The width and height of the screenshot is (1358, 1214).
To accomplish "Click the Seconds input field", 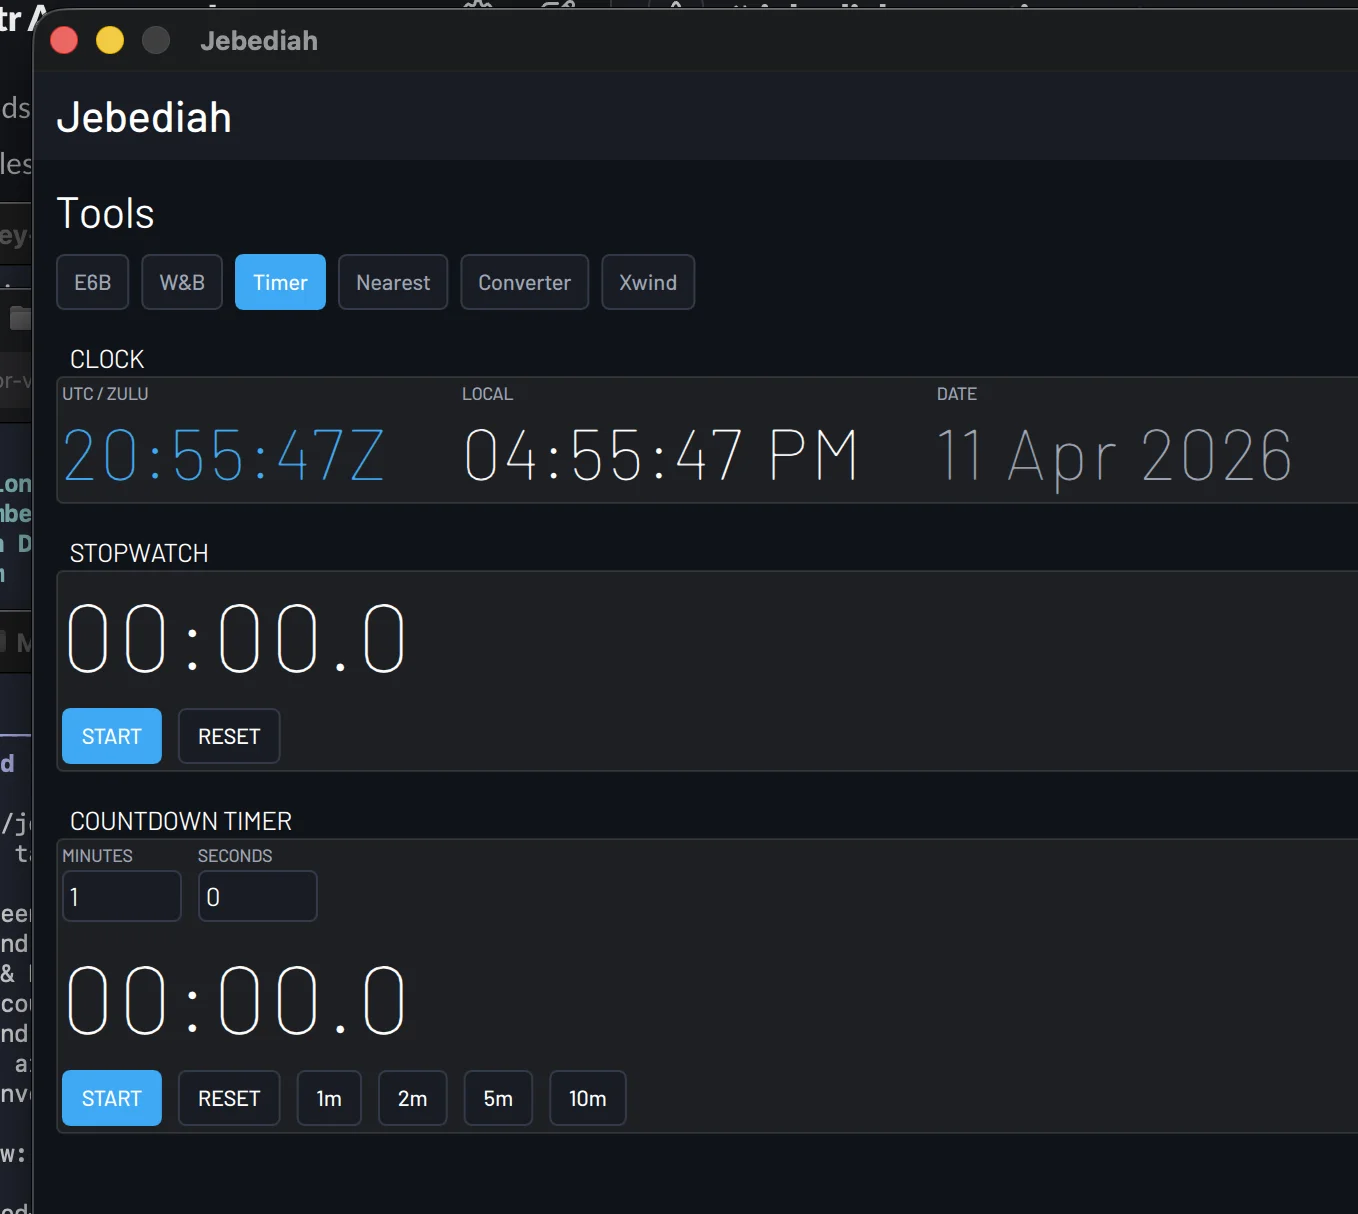I will (257, 896).
